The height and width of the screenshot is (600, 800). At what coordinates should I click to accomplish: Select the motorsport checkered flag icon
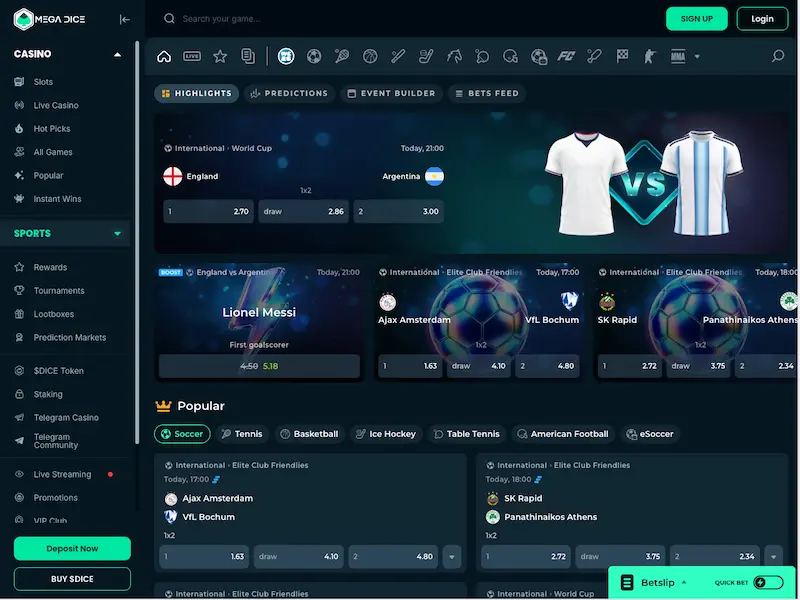[622, 56]
